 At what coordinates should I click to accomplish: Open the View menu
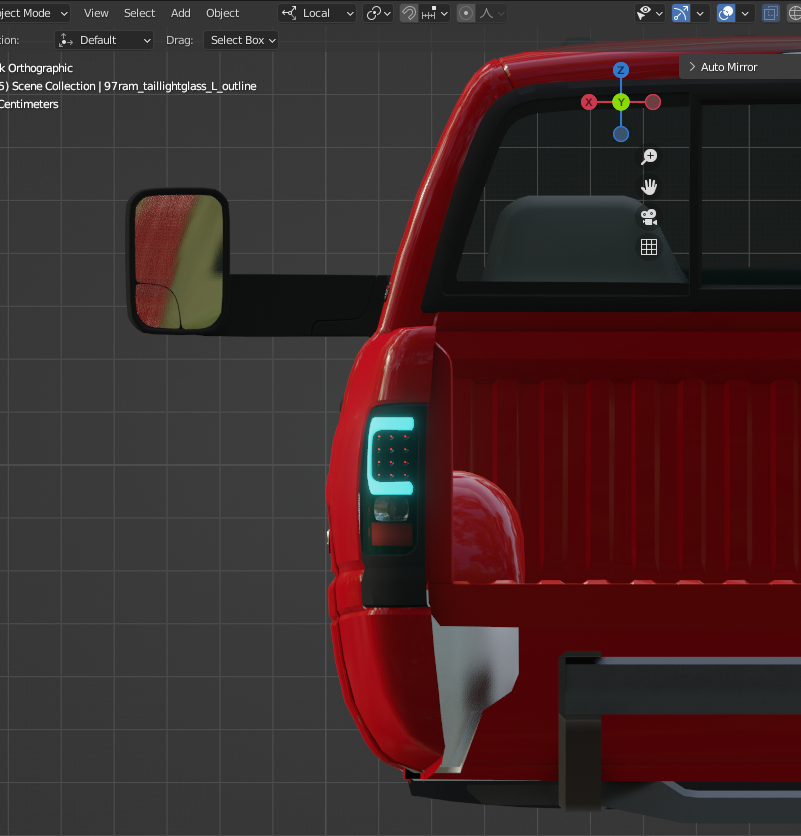click(96, 13)
